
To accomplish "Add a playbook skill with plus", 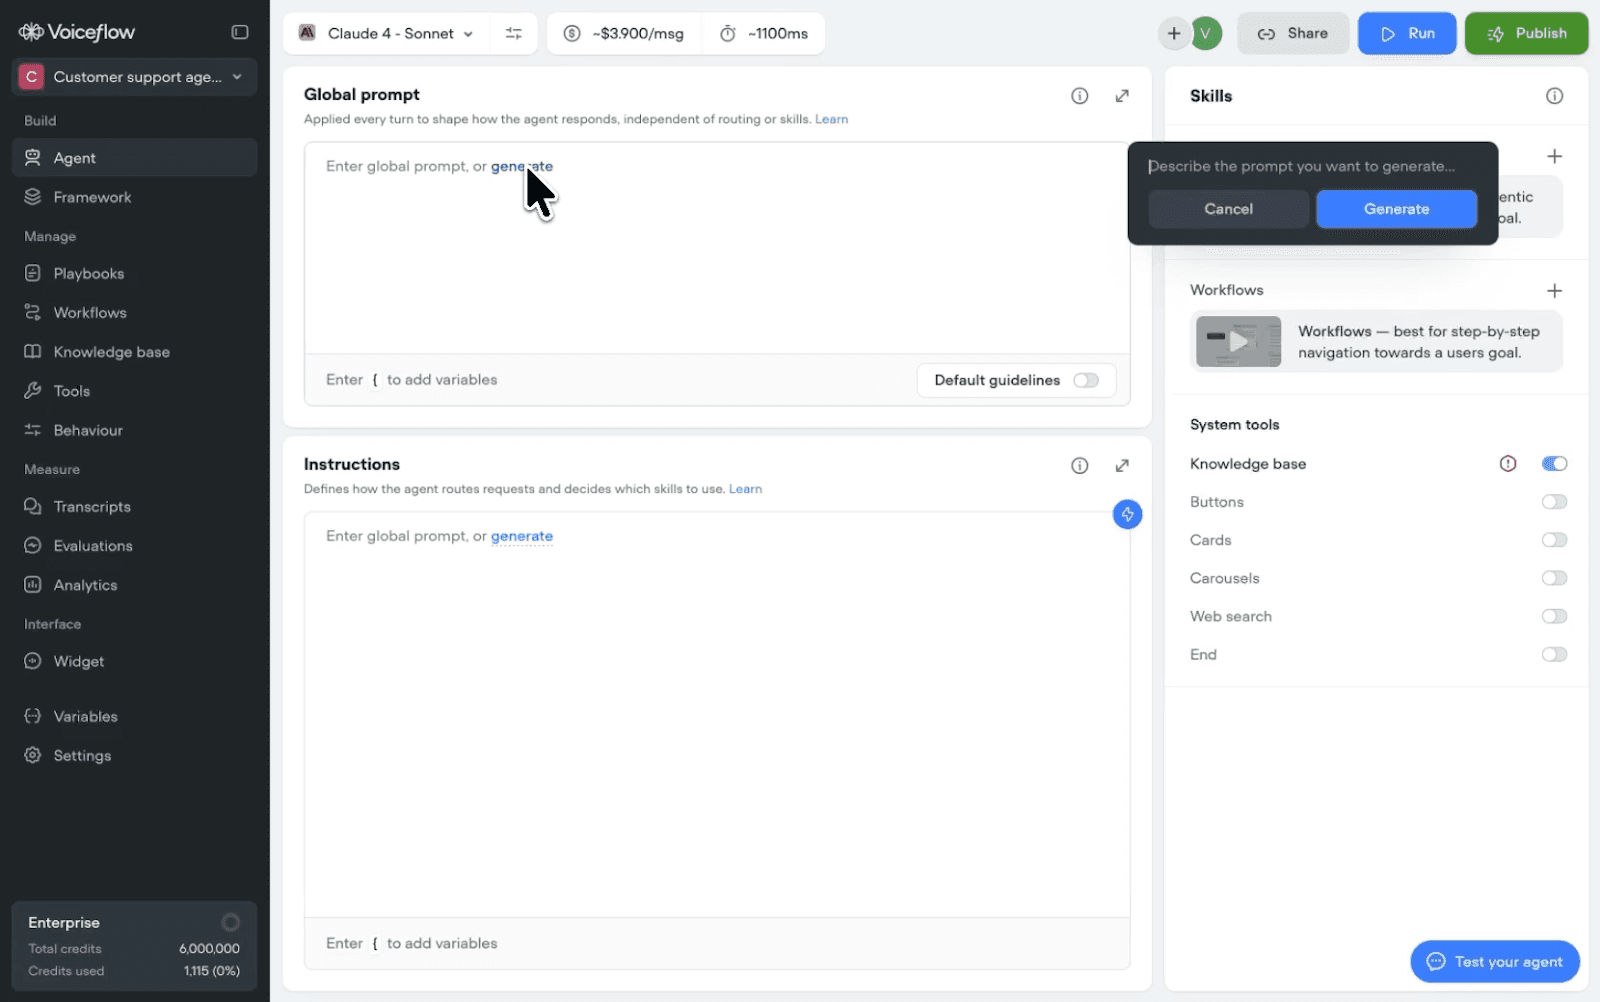I will [1554, 156].
